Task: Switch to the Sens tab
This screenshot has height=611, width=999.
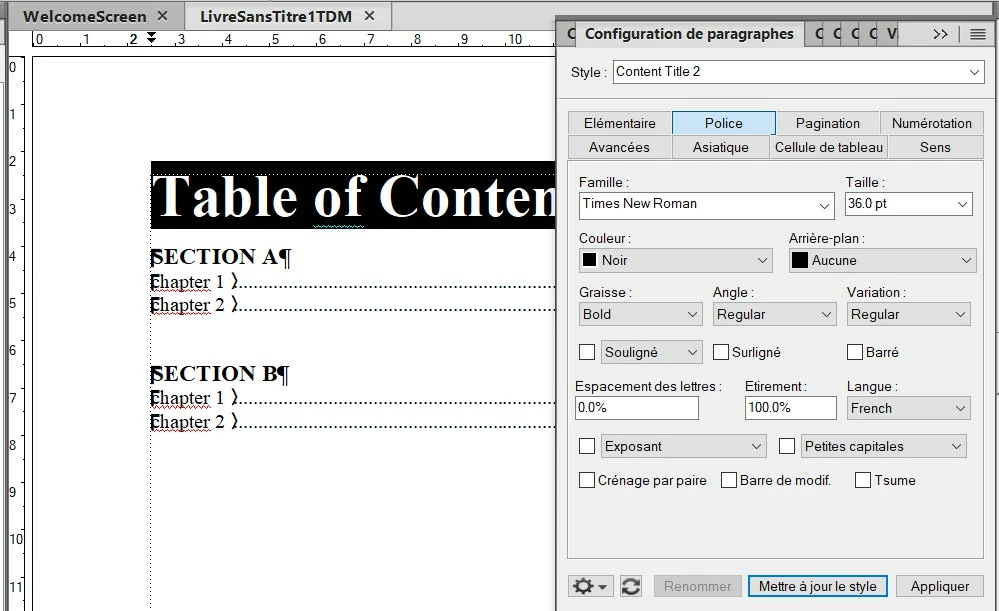Action: [935, 147]
